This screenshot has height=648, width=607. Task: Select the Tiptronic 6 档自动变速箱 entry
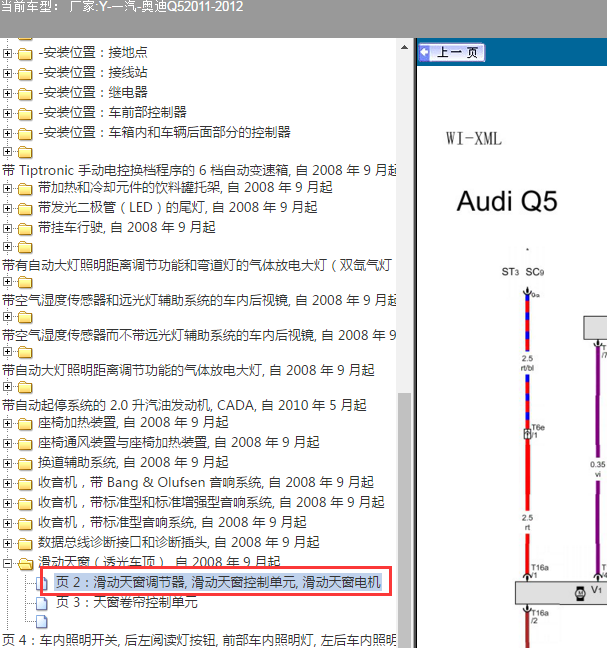pyautogui.click(x=199, y=170)
